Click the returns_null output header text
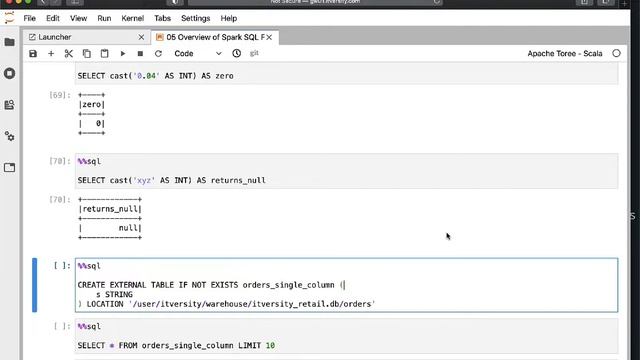The height and width of the screenshot is (360, 640). coord(110,209)
